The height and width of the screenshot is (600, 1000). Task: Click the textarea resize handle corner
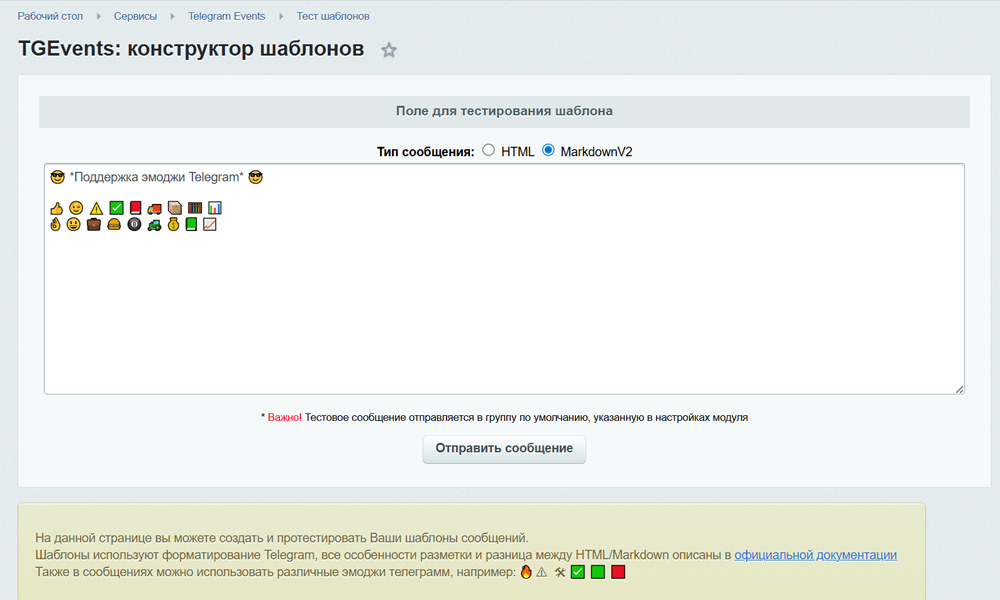(959, 389)
